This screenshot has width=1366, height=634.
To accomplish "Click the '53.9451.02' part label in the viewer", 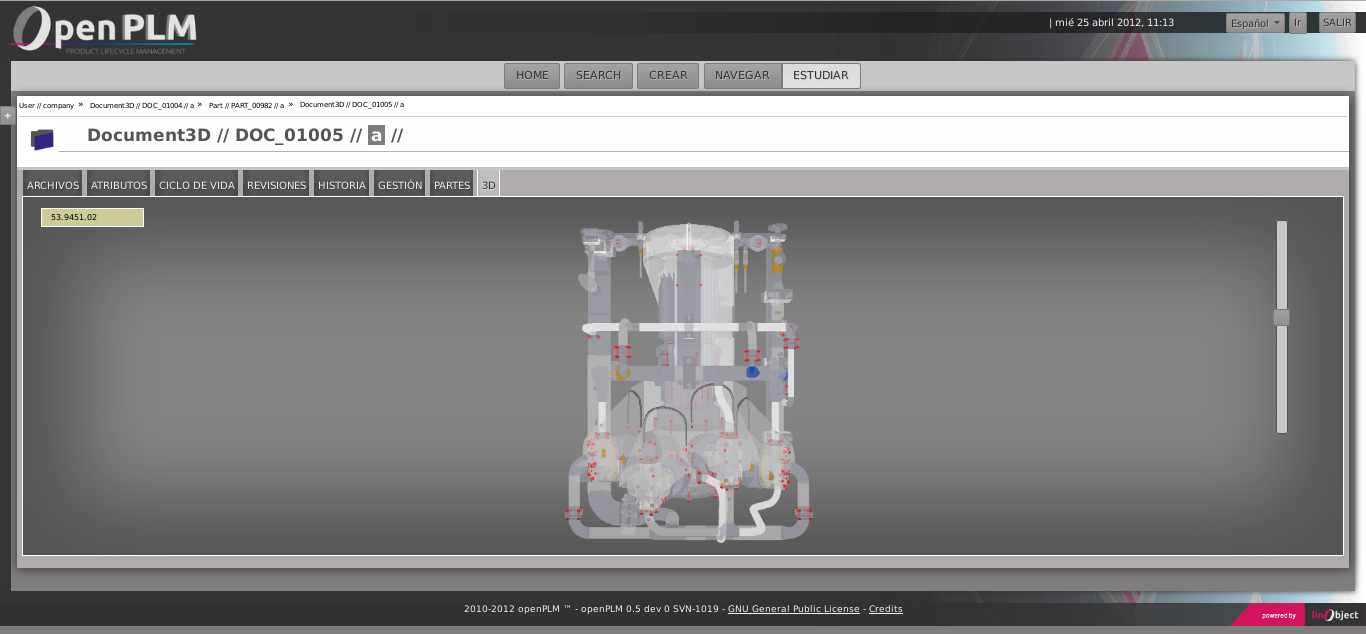I will click(92, 217).
